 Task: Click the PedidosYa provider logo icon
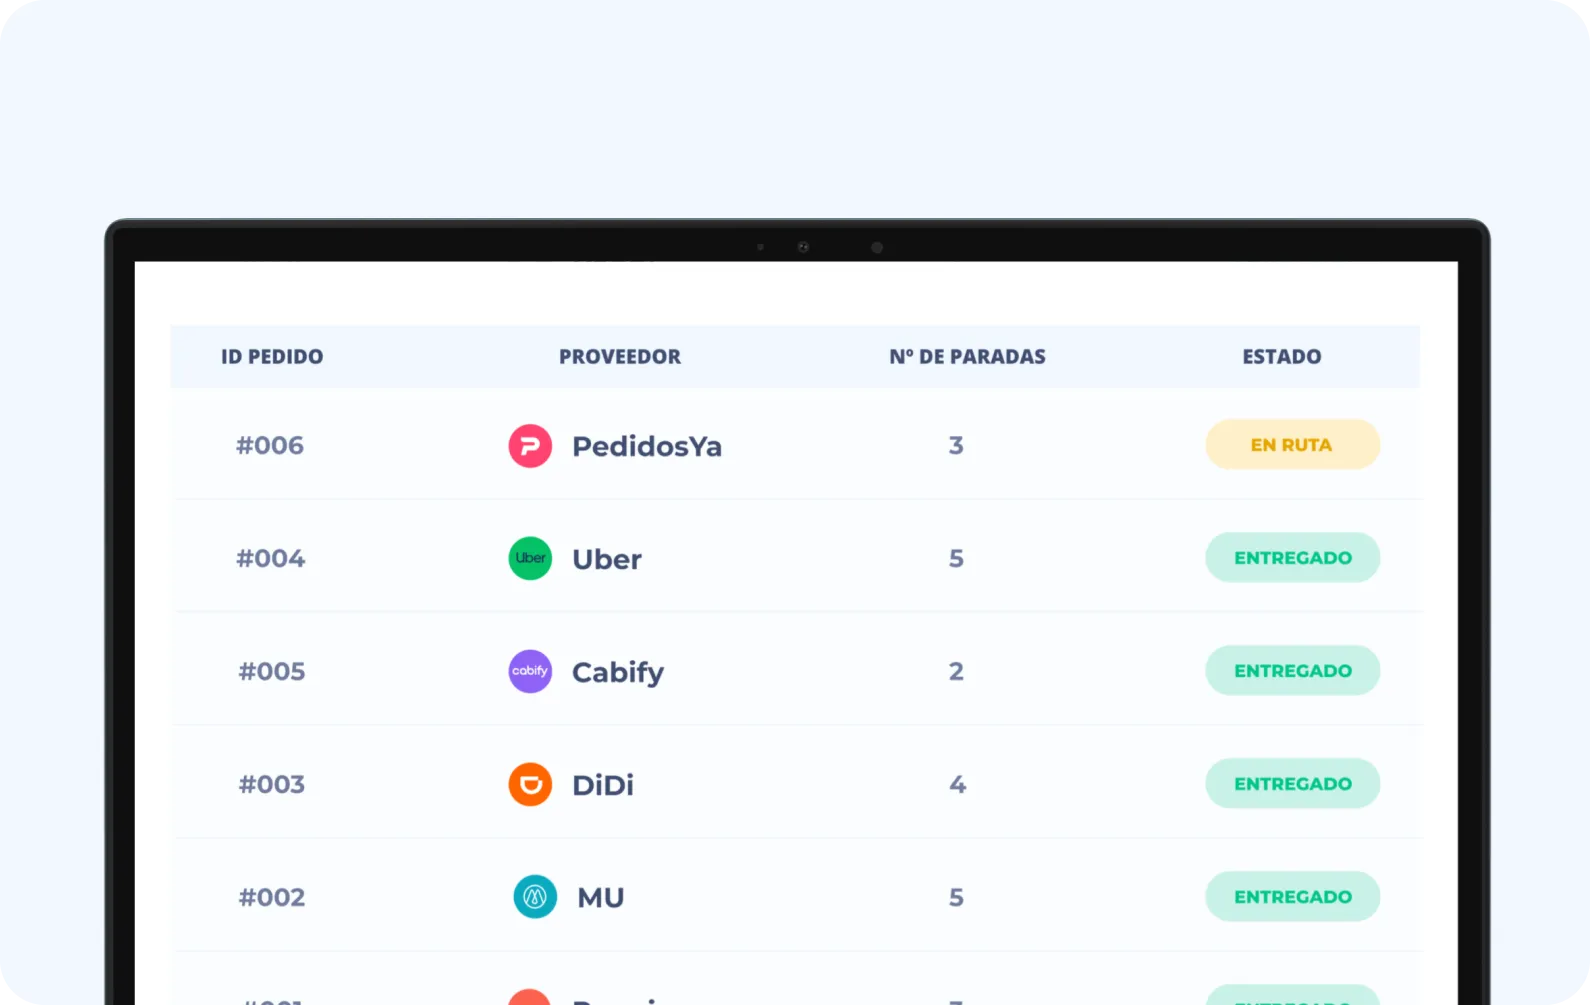[530, 446]
